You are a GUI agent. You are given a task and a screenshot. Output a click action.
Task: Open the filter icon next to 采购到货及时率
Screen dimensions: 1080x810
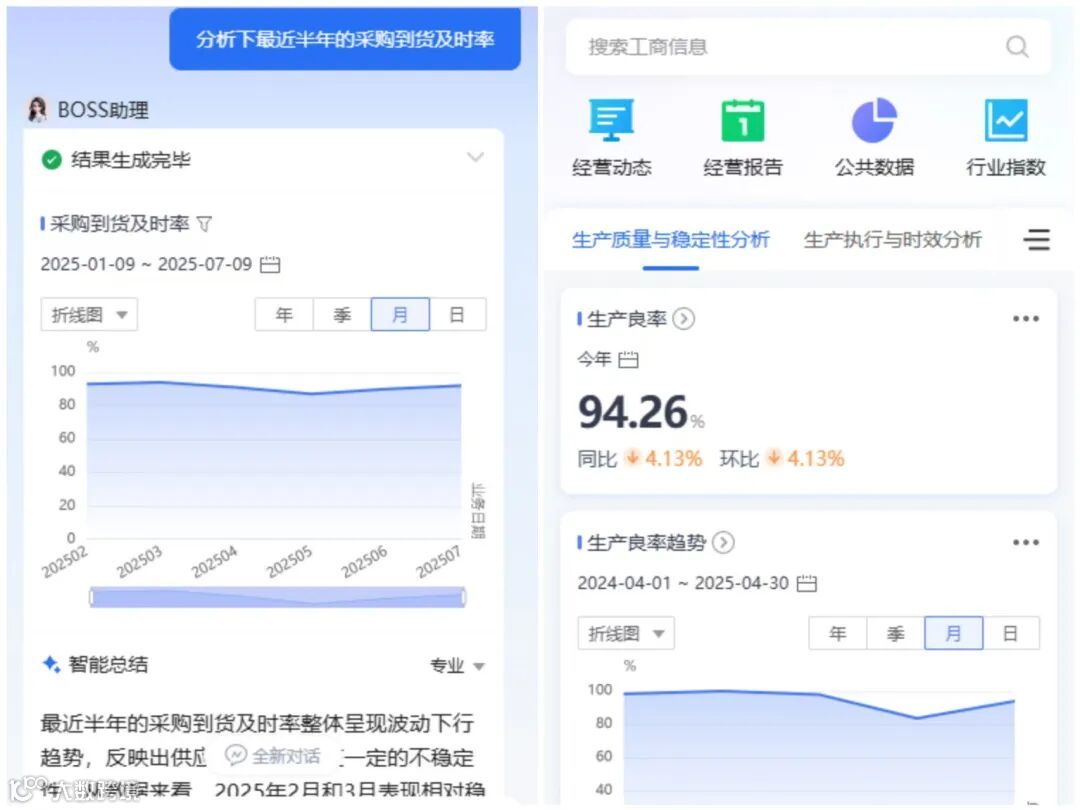pyautogui.click(x=204, y=224)
